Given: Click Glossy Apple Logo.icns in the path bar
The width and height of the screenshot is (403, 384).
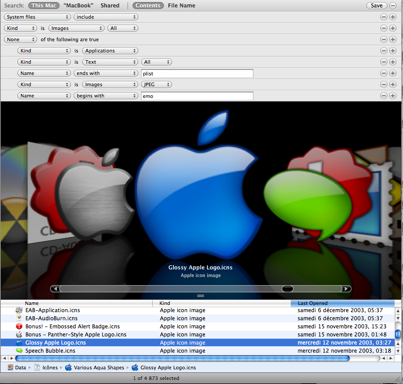Looking at the screenshot, I should click(164, 367).
